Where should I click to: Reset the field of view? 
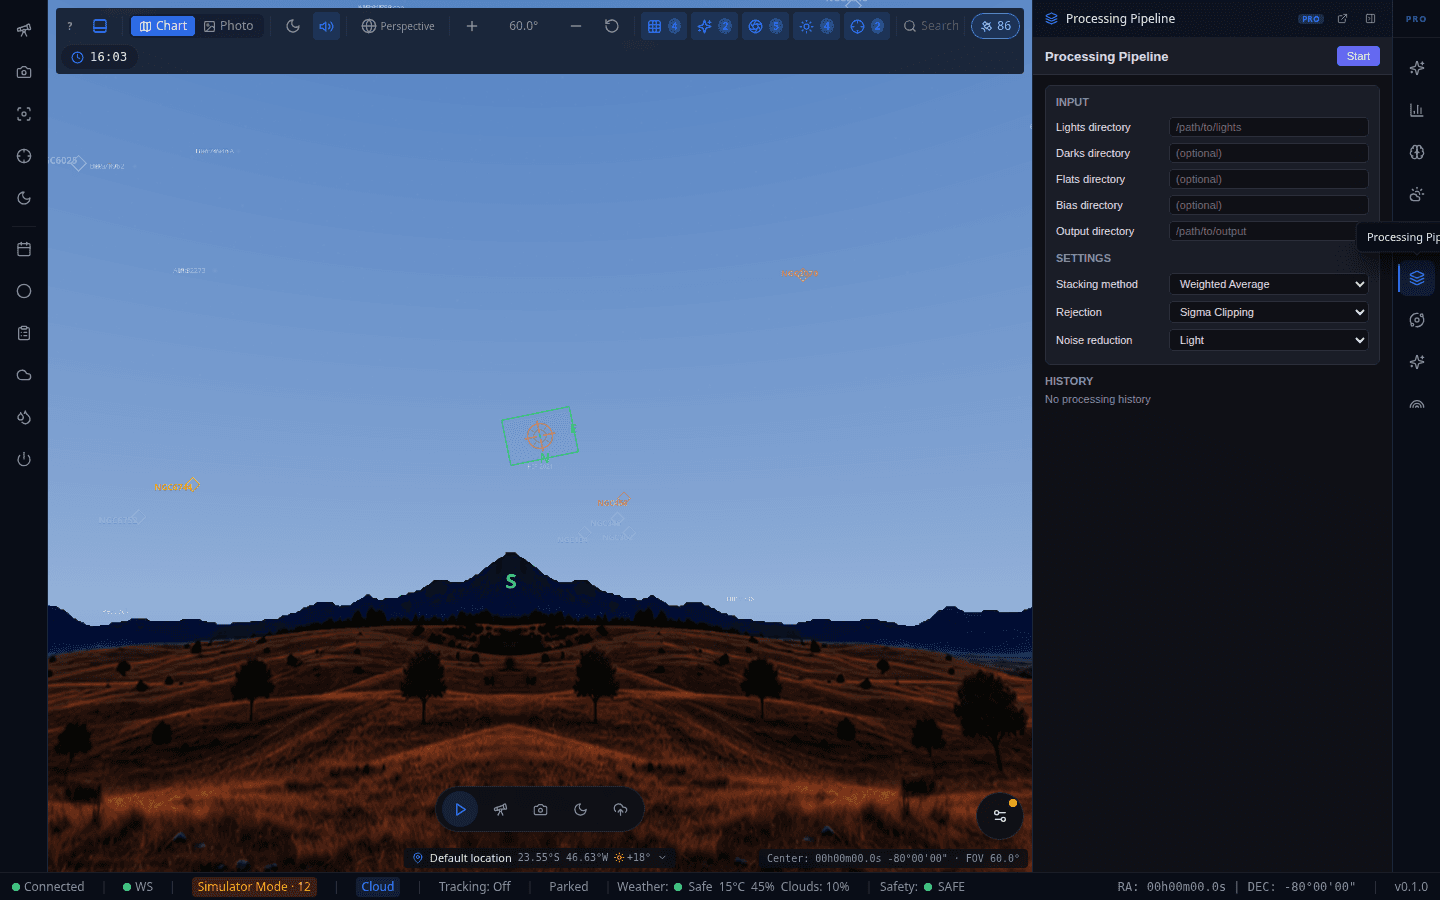(612, 26)
